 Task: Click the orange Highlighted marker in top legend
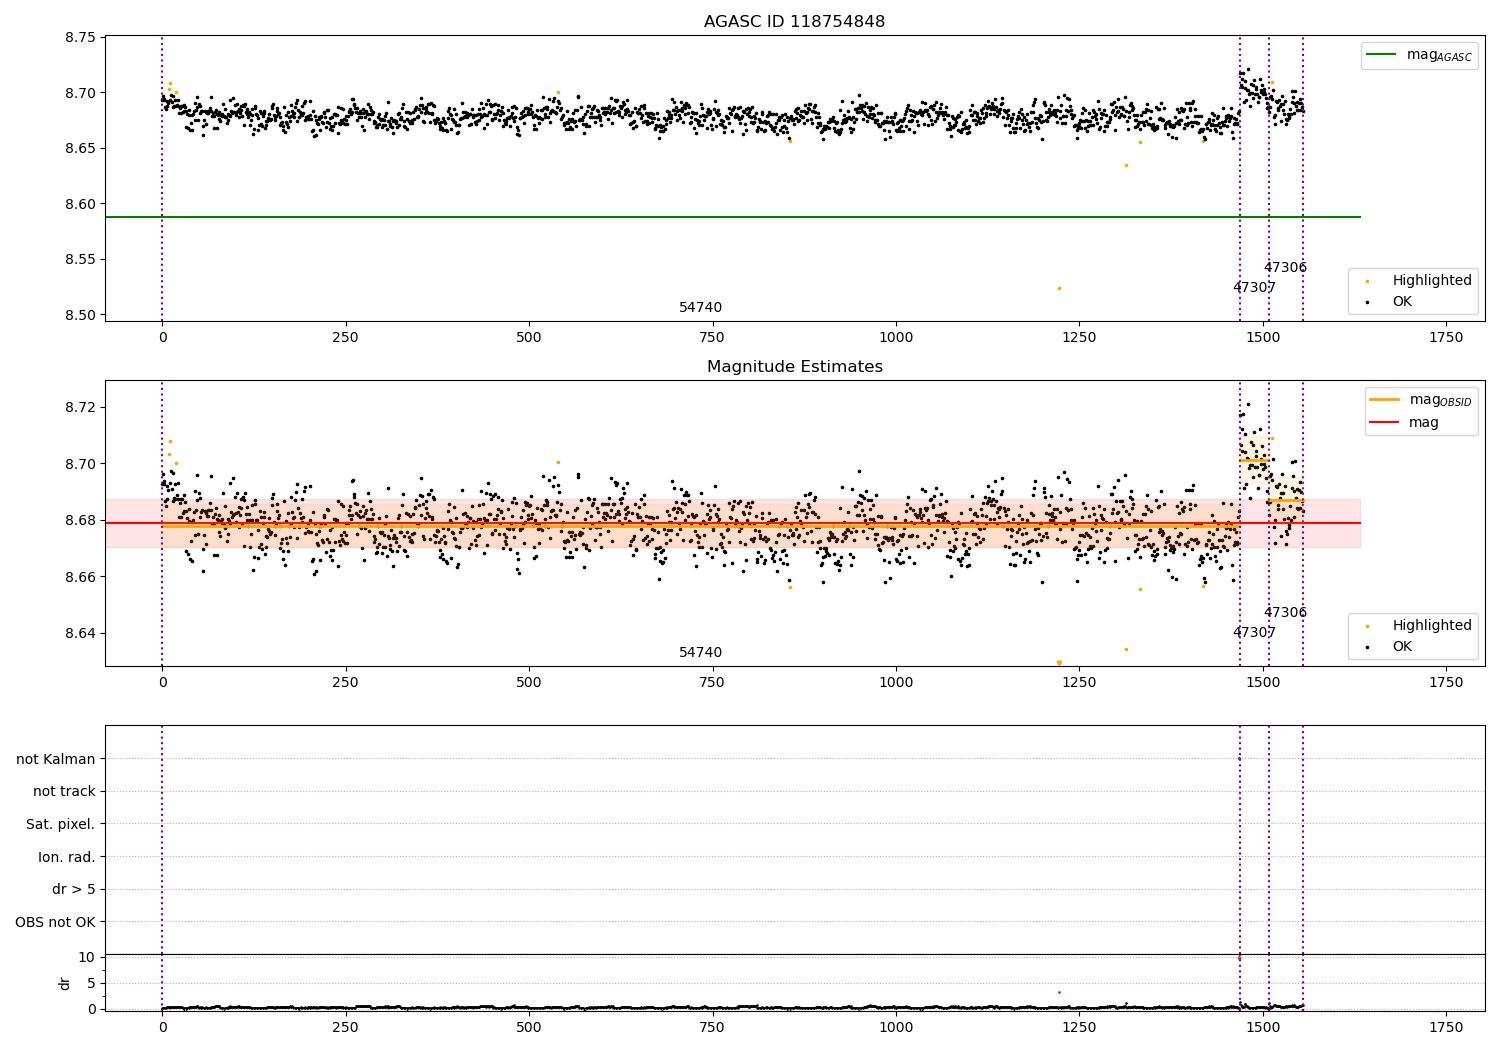(1367, 281)
